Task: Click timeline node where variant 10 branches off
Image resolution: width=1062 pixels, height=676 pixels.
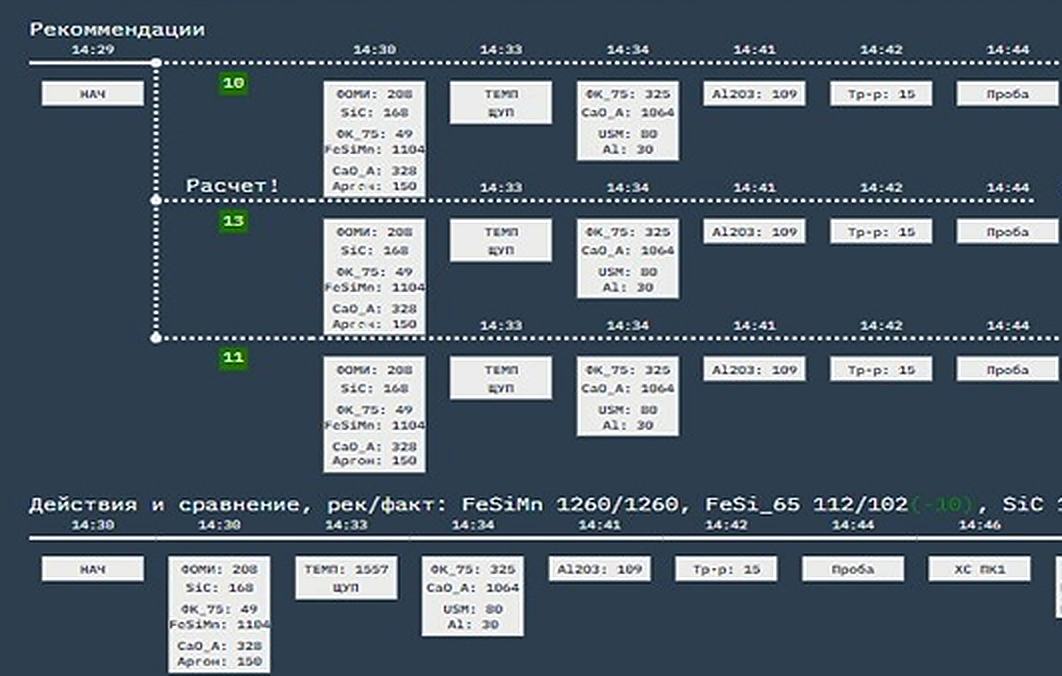Action: click(156, 63)
